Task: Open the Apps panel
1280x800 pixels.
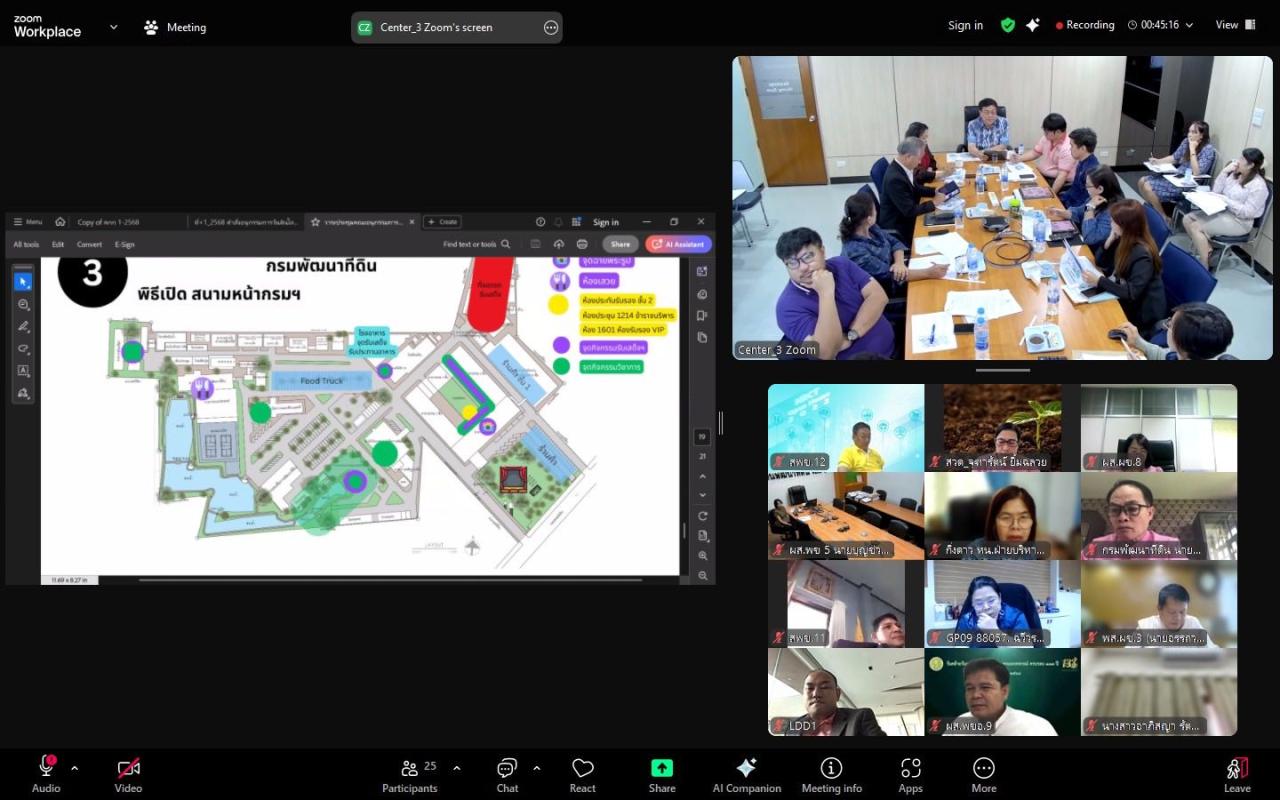Action: point(910,775)
